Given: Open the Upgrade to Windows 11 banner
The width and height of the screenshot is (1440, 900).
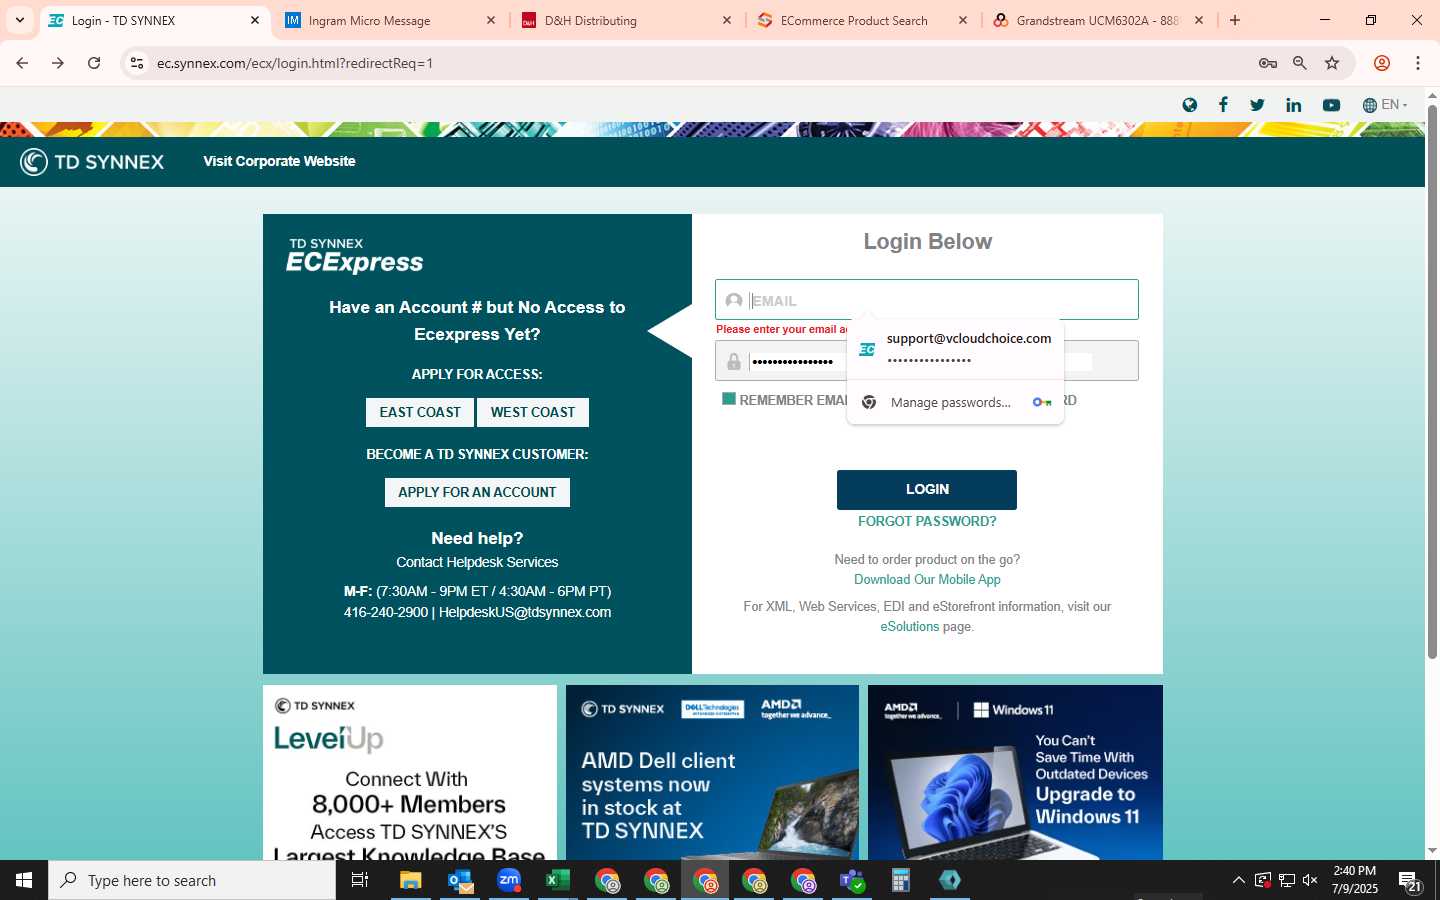Looking at the screenshot, I should coord(1015,772).
